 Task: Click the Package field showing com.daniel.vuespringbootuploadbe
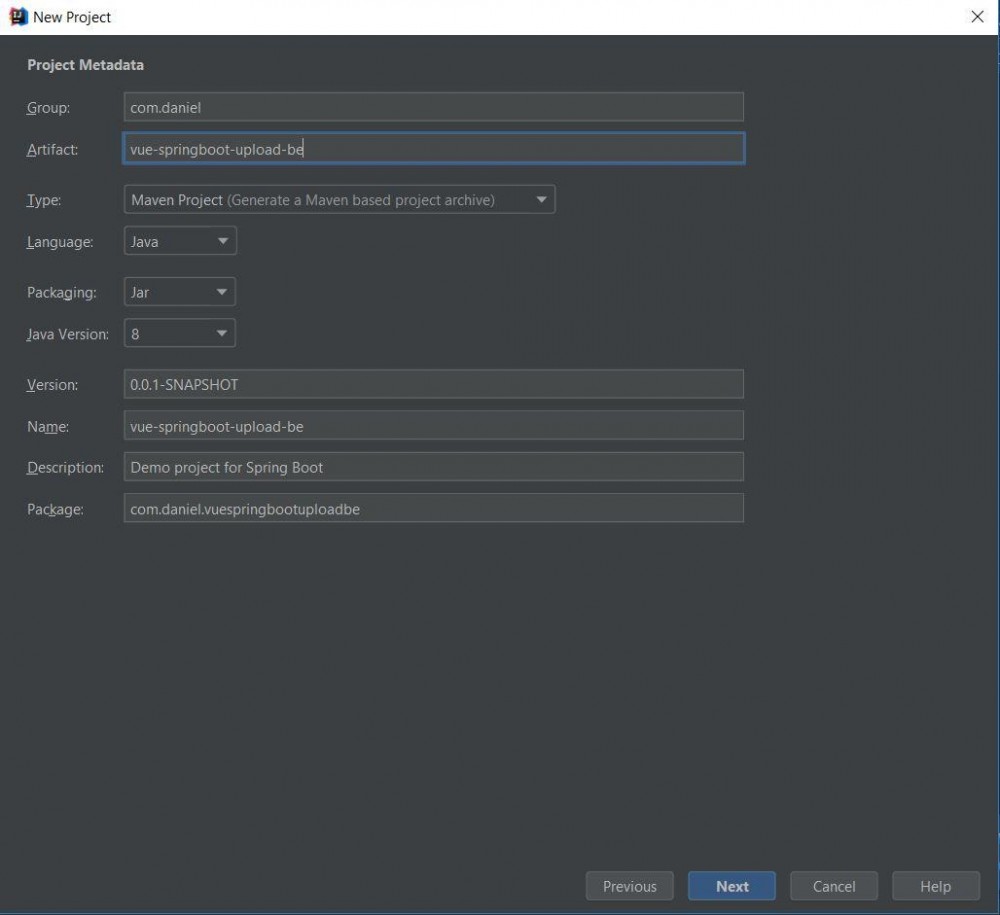pyautogui.click(x=432, y=508)
